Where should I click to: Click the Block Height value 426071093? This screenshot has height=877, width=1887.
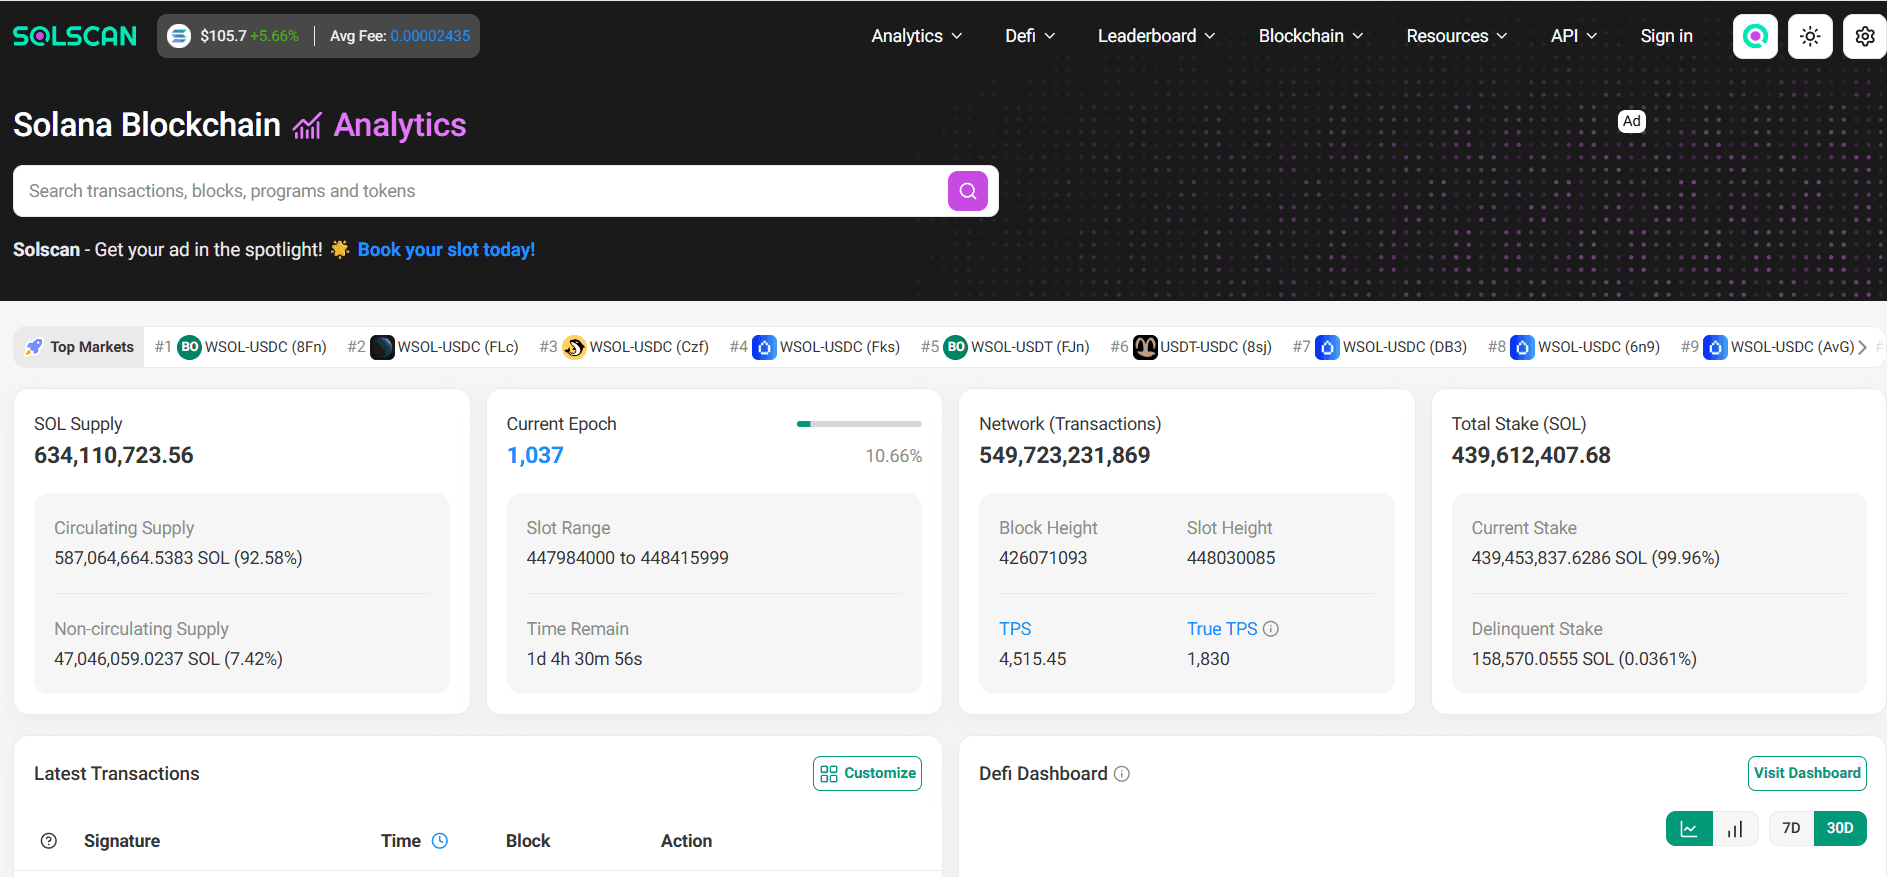(1043, 558)
